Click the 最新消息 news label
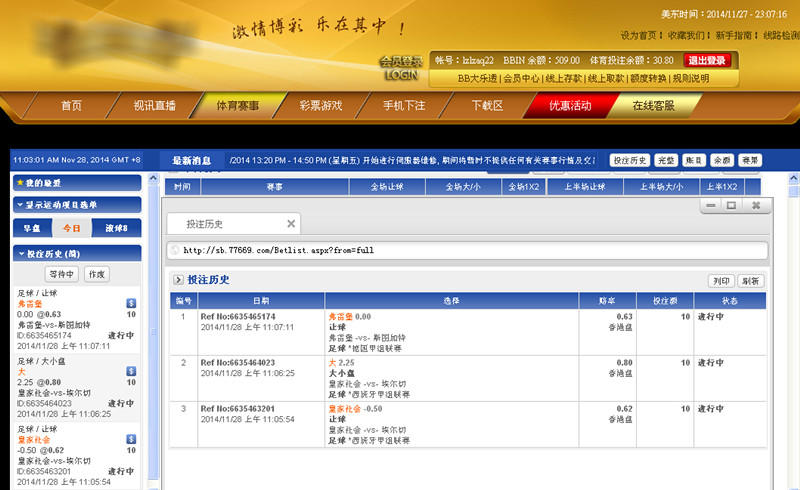800x490 pixels. tap(191, 161)
